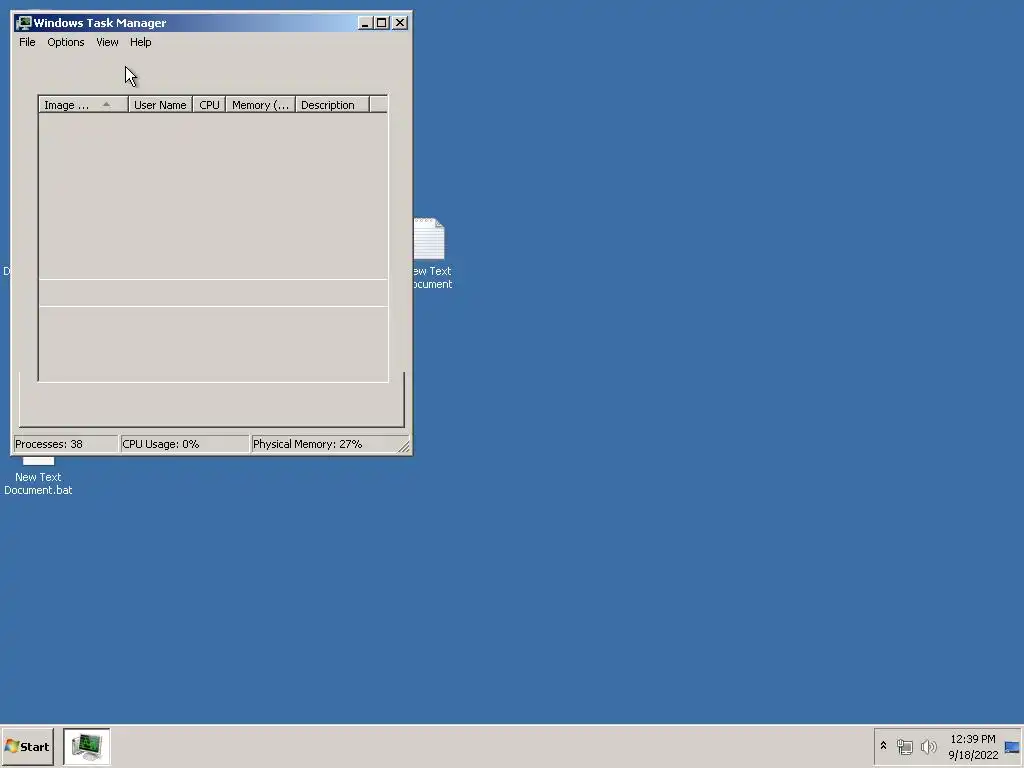The height and width of the screenshot is (768, 1024).
Task: Open the File menu in Task Manager
Action: [x=27, y=42]
